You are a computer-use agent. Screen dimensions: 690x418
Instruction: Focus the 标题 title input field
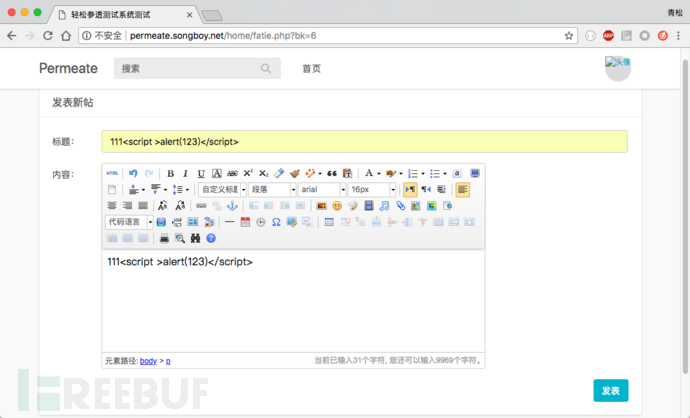click(x=365, y=142)
